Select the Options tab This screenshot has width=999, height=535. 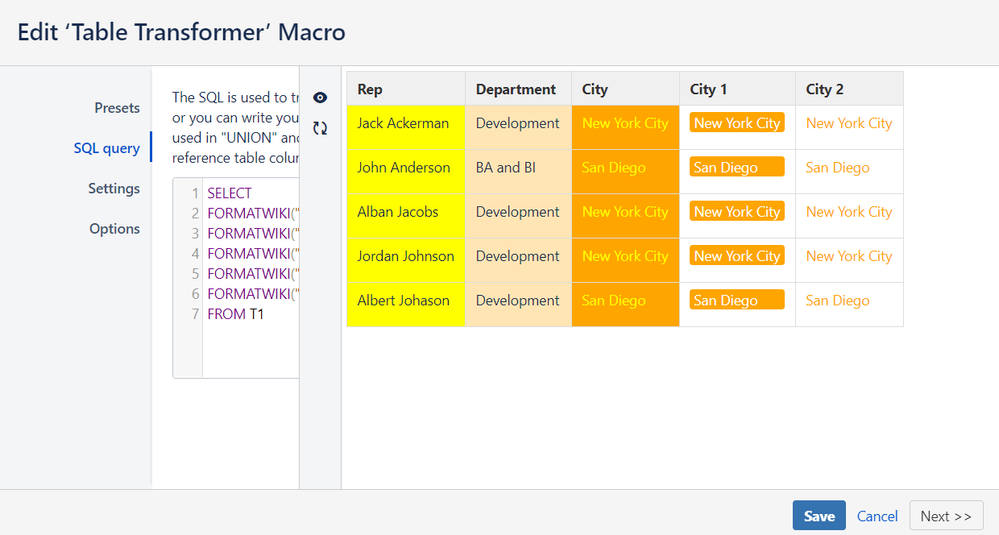pyautogui.click(x=115, y=228)
